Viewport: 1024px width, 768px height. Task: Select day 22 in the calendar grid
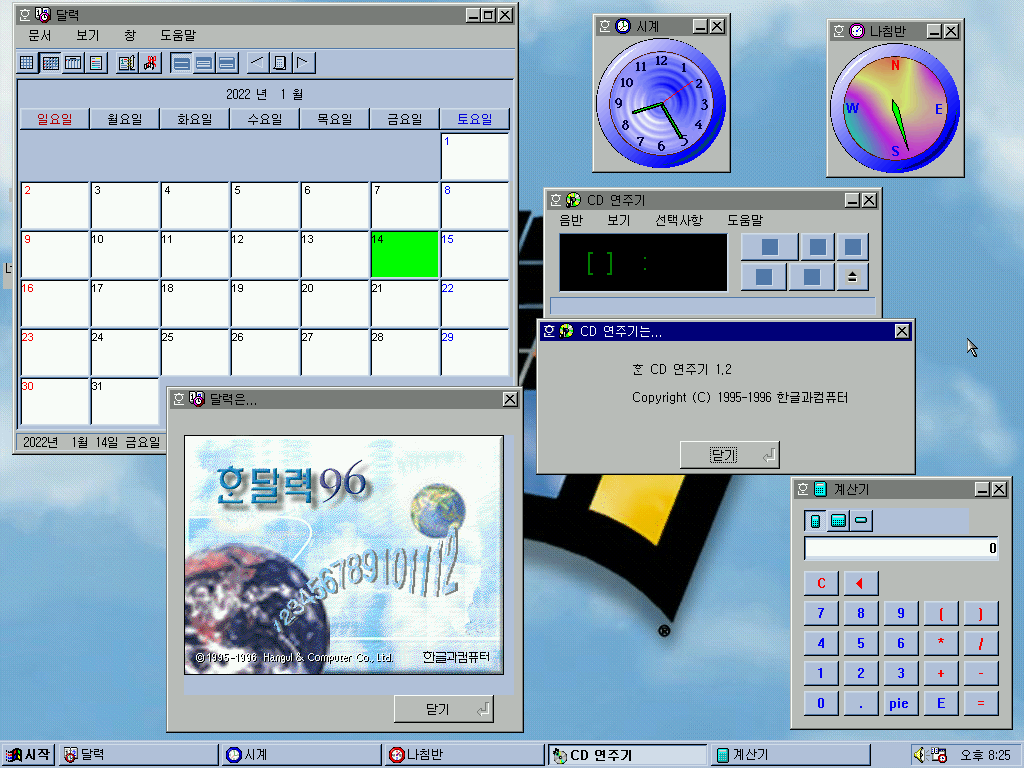point(475,304)
